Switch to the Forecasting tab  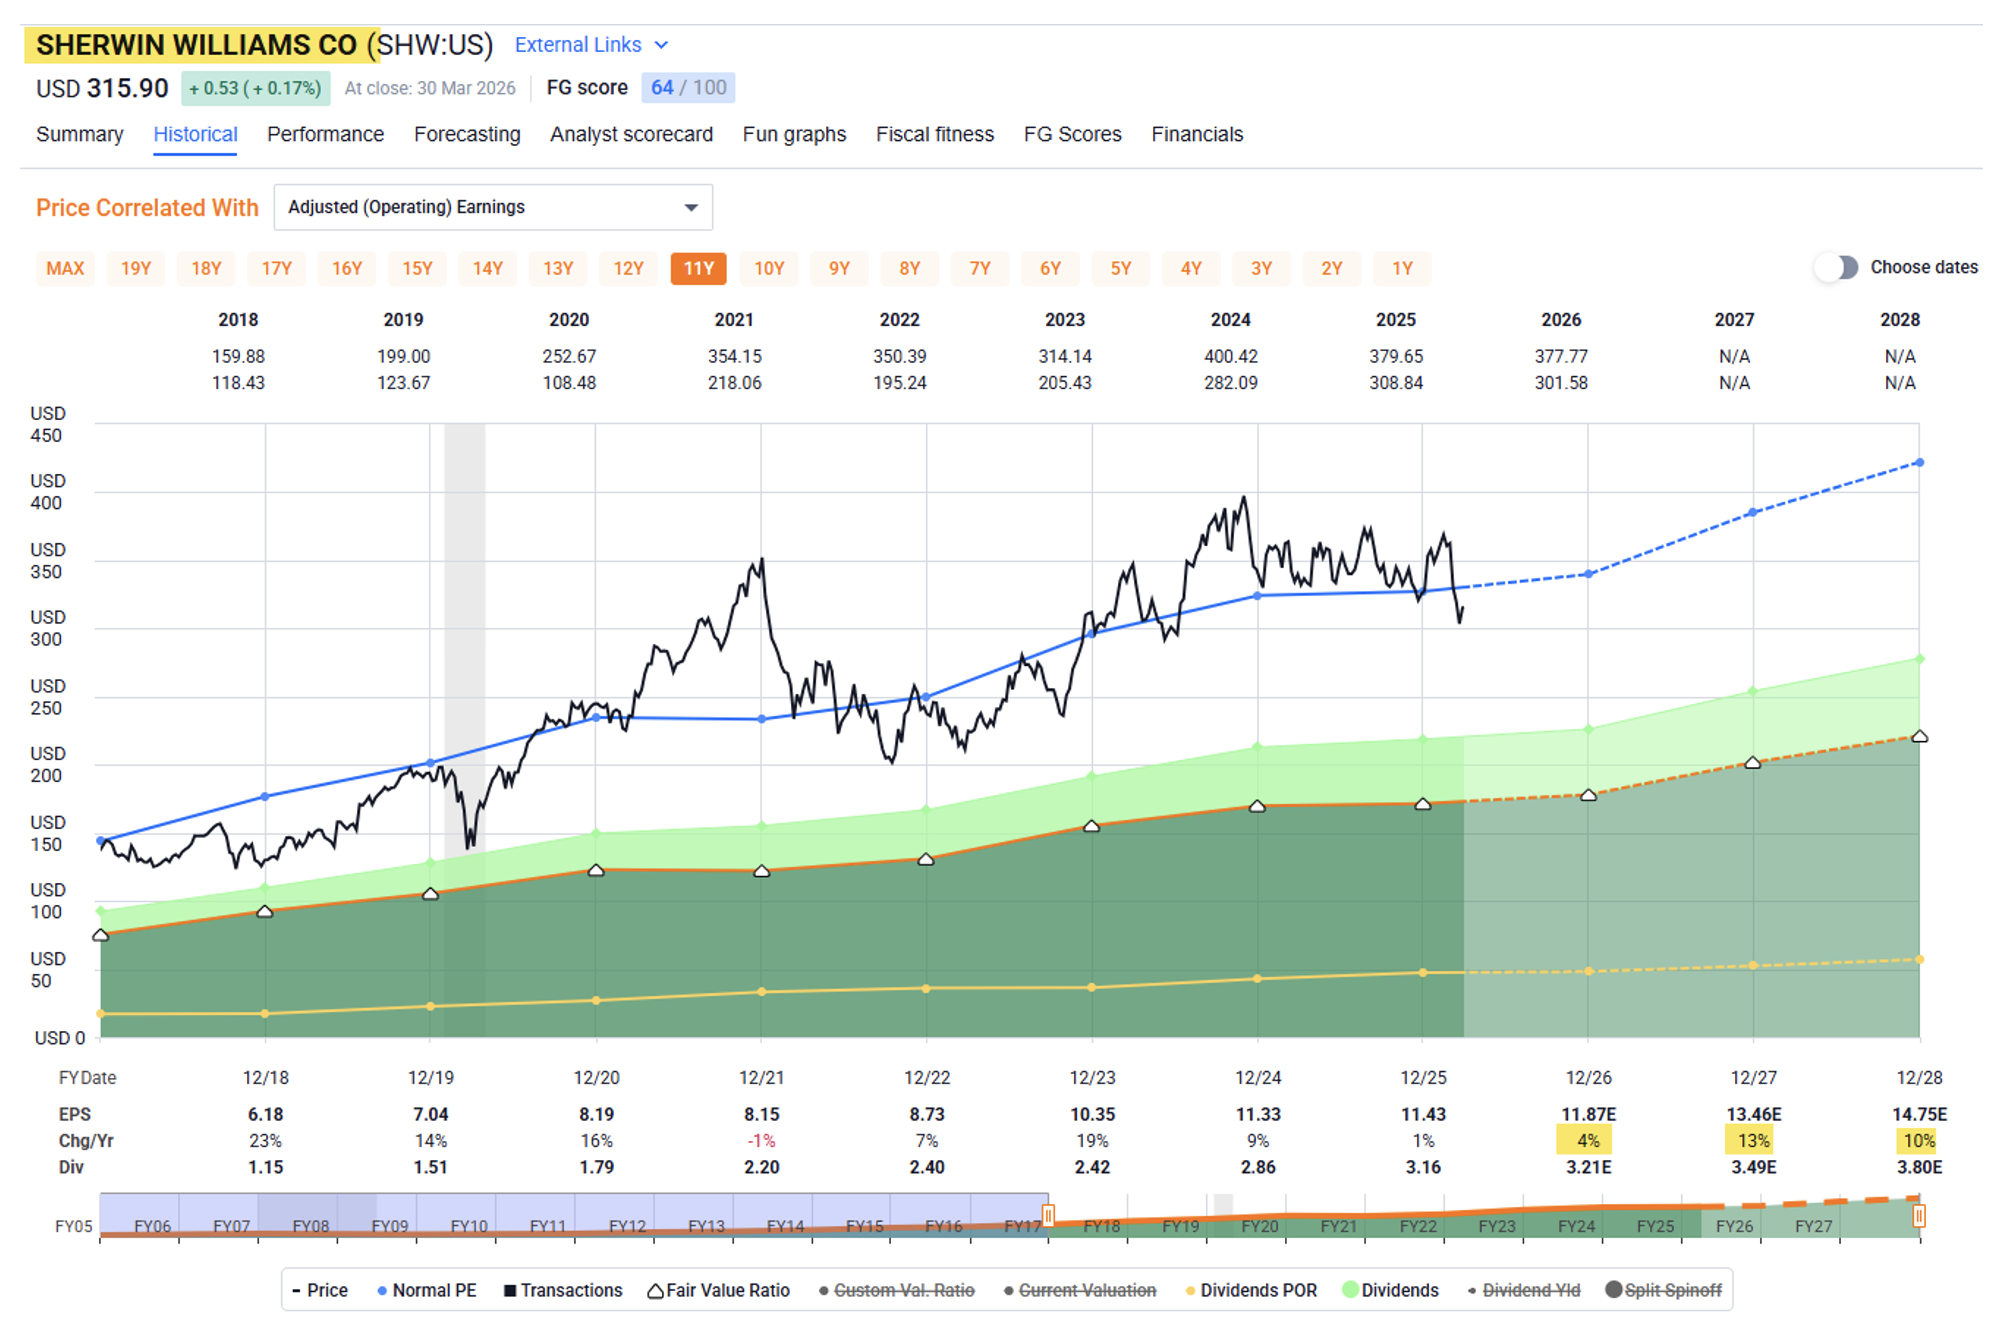(x=466, y=134)
